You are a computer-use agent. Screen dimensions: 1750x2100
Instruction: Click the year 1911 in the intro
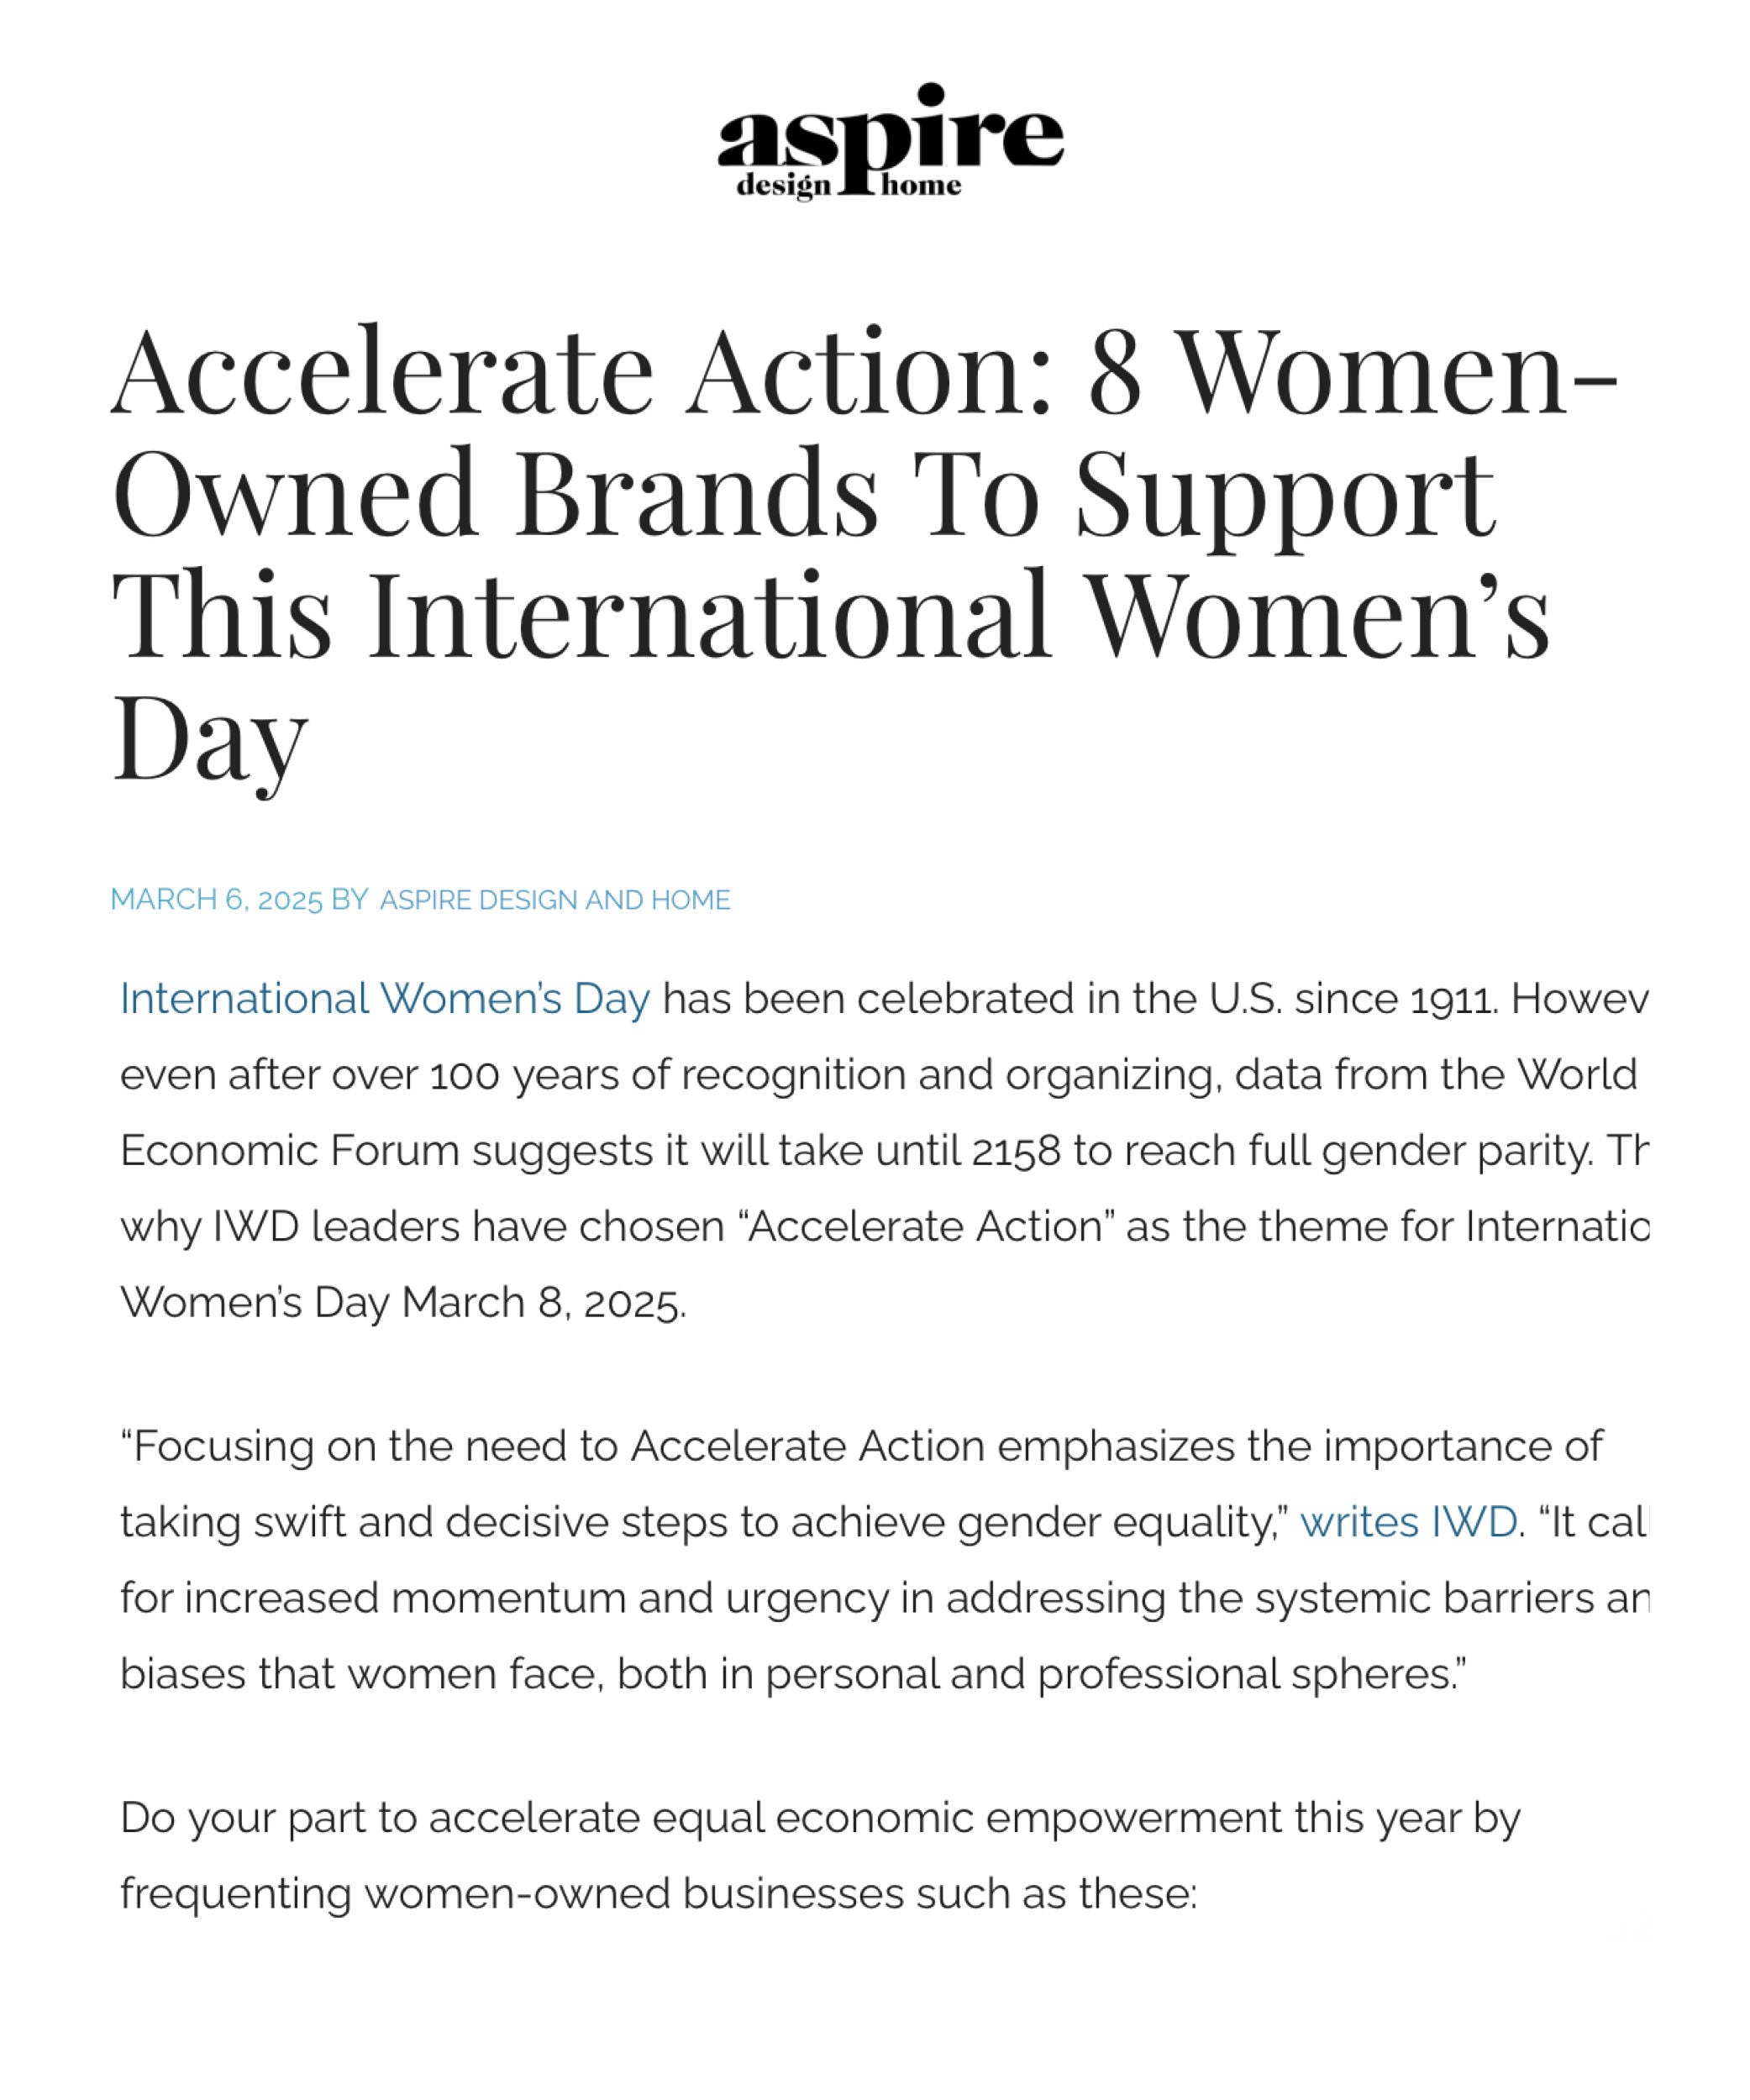1453,999
